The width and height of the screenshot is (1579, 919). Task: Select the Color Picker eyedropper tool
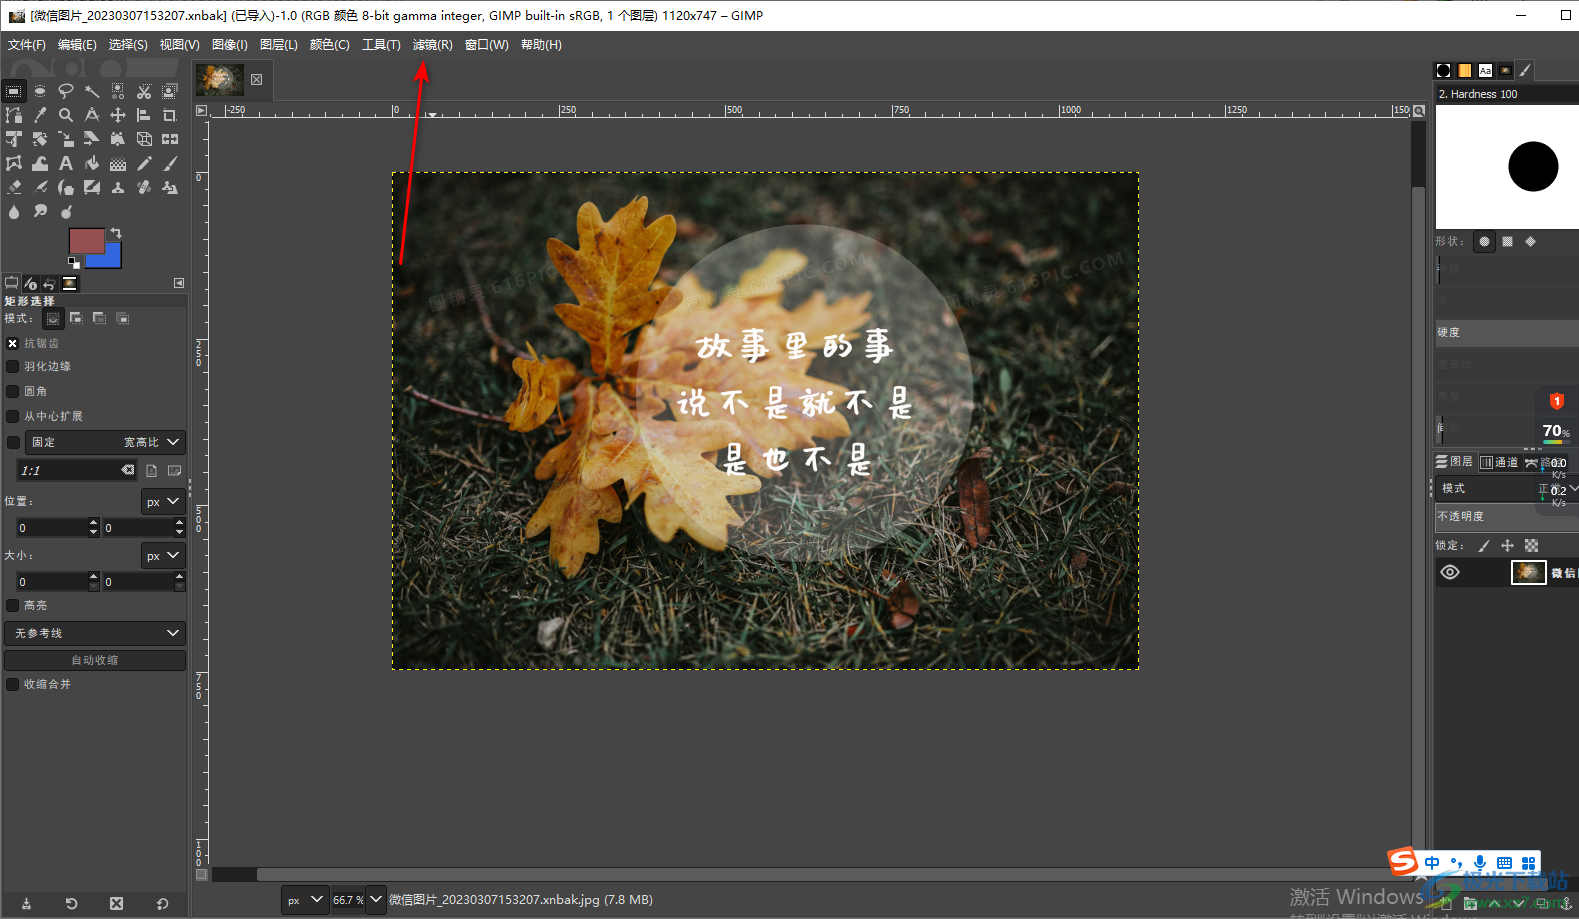40,115
